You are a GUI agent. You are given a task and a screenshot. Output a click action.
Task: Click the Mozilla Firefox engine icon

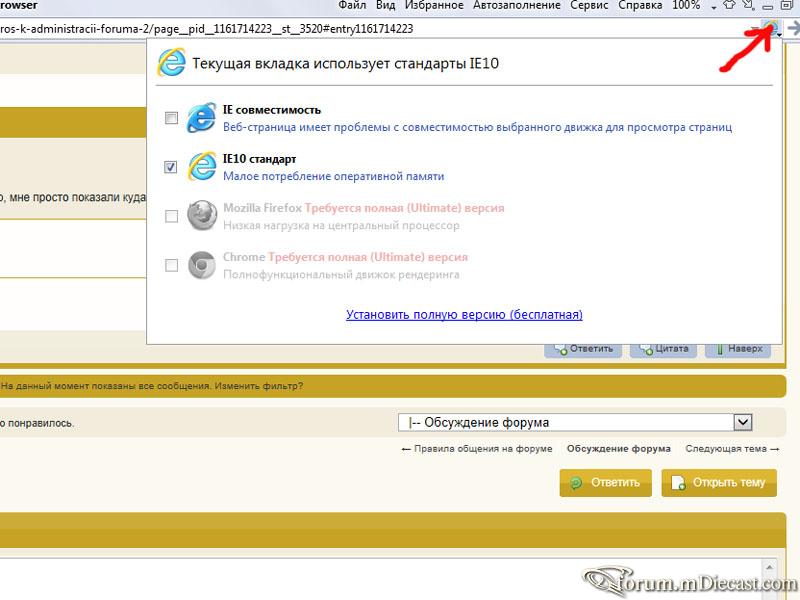(x=202, y=215)
